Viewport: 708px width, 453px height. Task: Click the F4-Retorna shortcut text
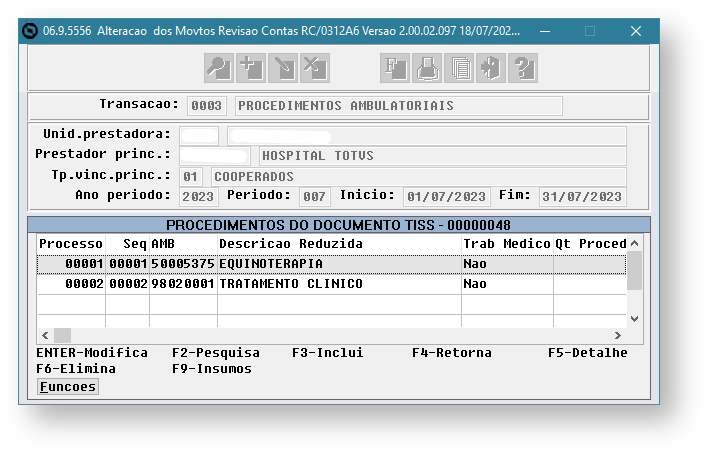coord(452,353)
